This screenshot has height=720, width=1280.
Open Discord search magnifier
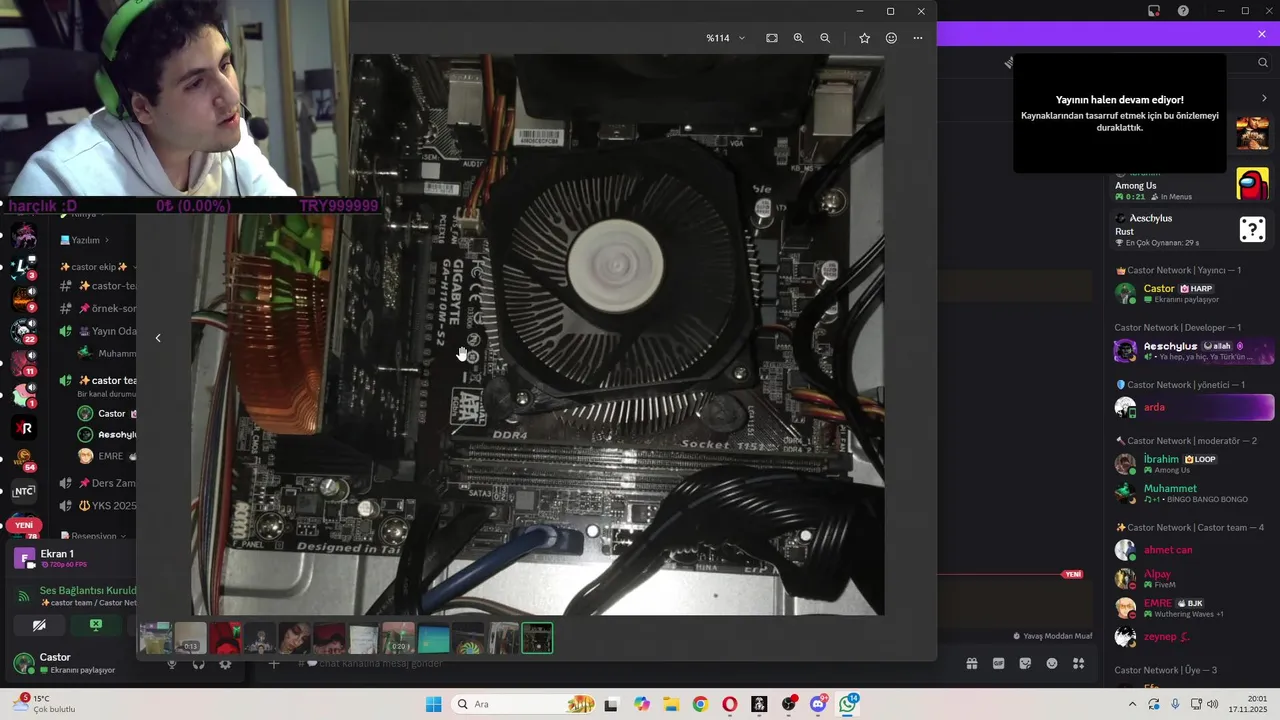[x=1263, y=62]
